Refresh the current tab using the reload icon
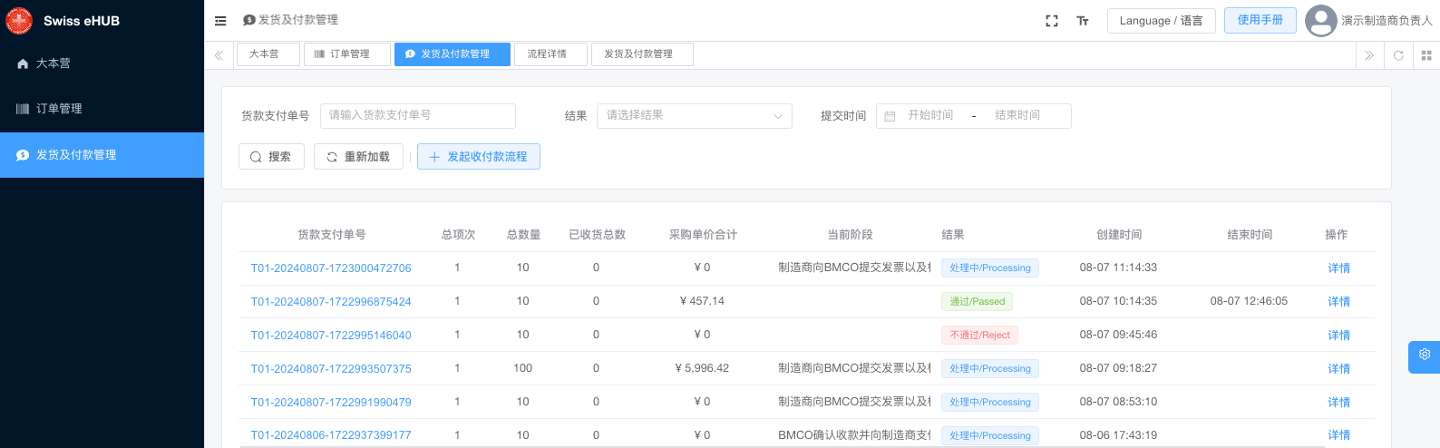The width and height of the screenshot is (1440, 448). click(x=1398, y=55)
